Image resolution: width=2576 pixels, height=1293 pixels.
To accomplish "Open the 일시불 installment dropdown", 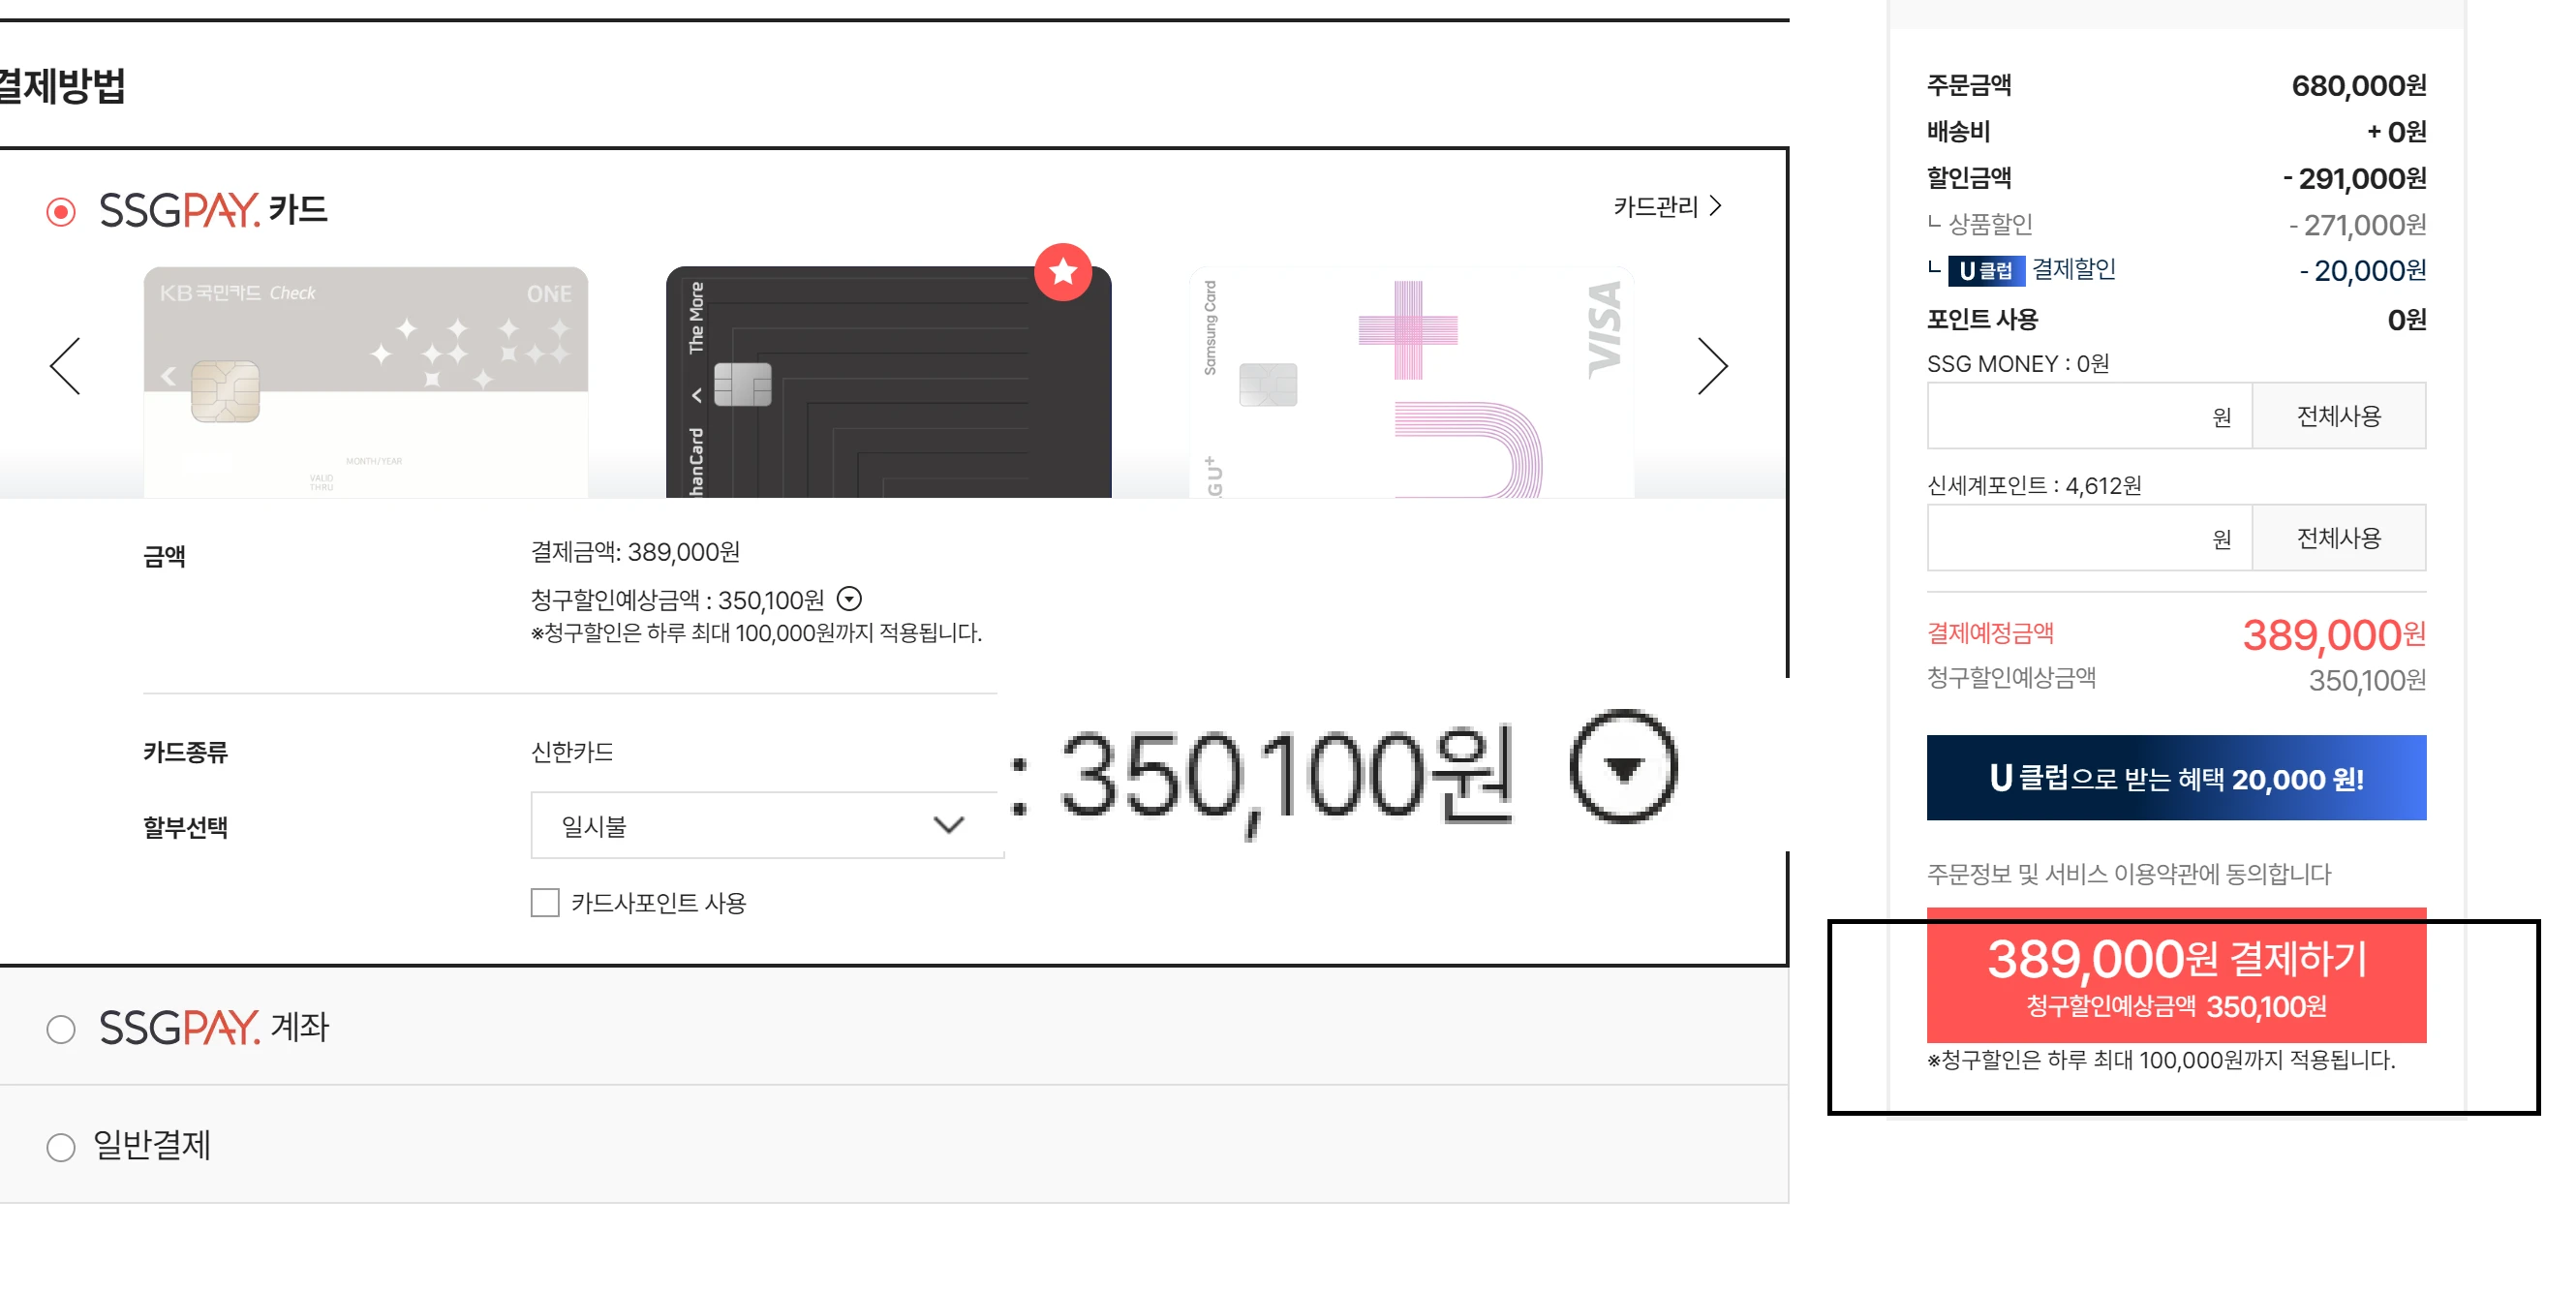I will click(766, 825).
